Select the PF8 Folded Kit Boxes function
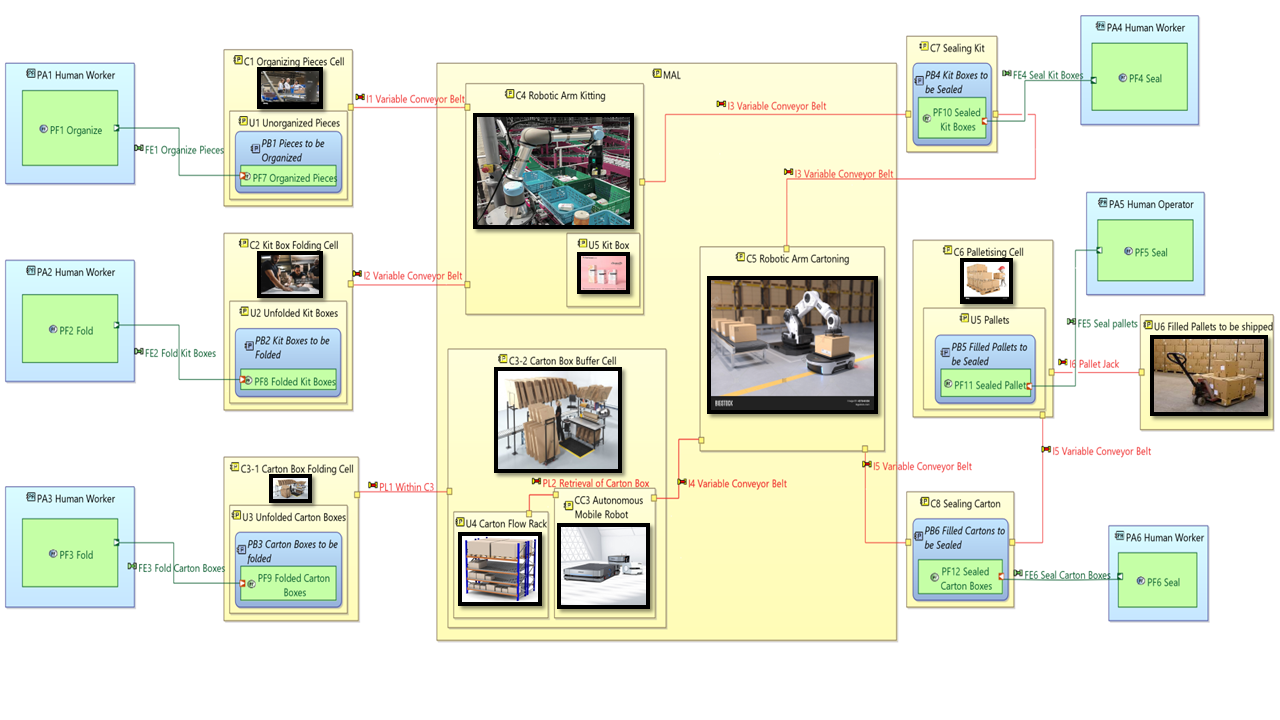Image resolution: width=1280 pixels, height=720 pixels. pos(288,381)
